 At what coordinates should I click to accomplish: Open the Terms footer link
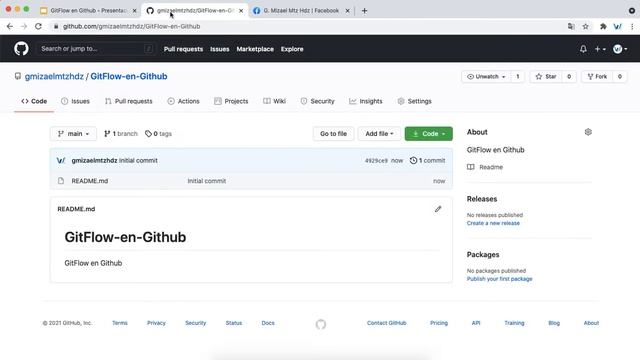click(x=120, y=323)
